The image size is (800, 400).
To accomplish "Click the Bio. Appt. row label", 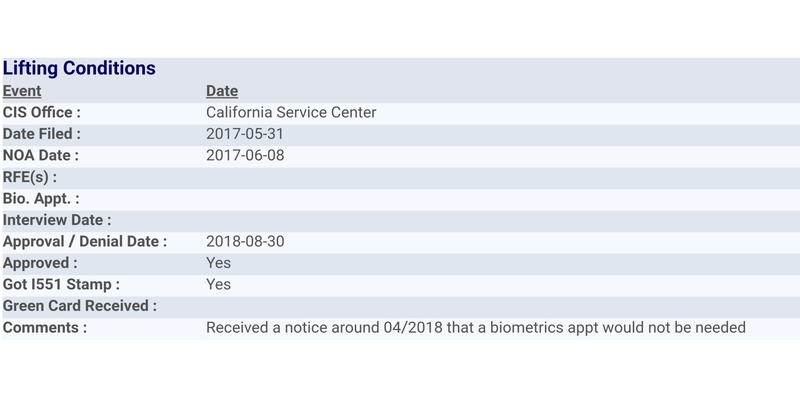I will click(x=41, y=198).
